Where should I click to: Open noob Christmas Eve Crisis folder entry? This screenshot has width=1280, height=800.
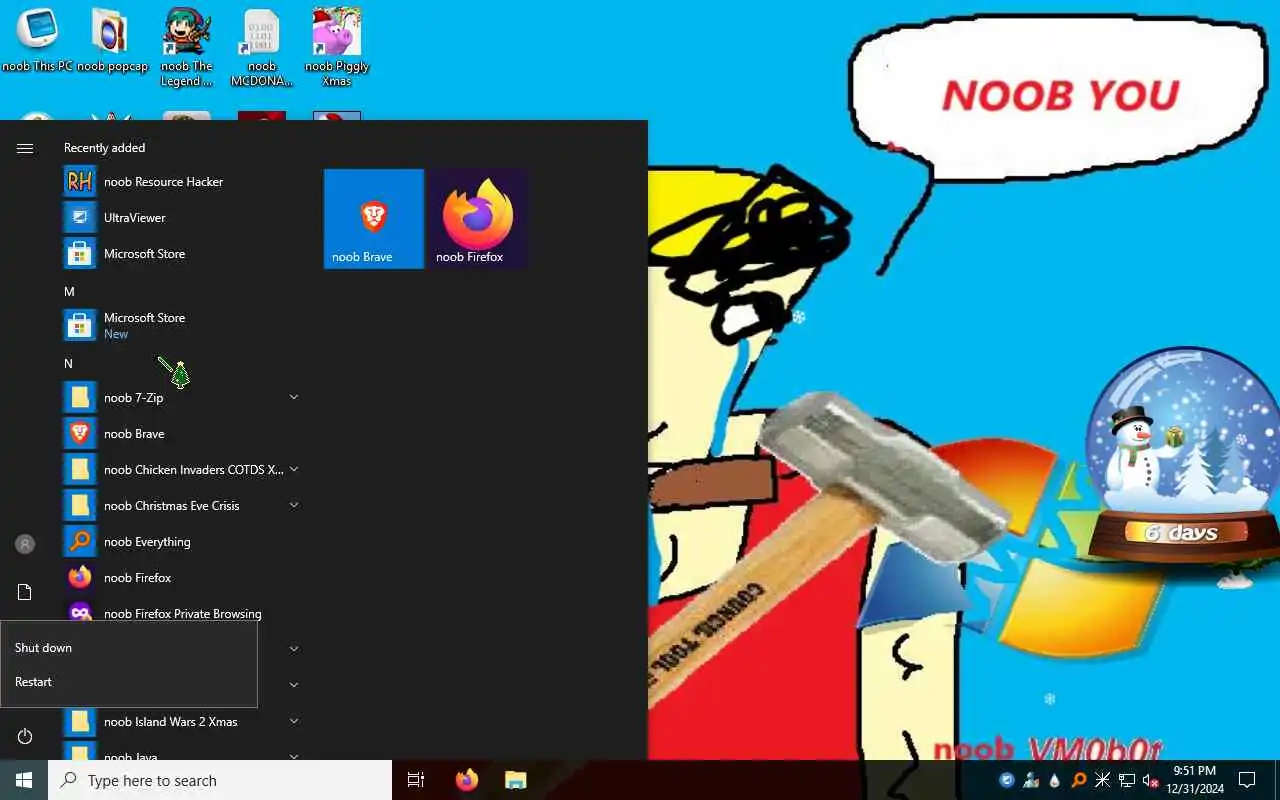[x=182, y=506]
